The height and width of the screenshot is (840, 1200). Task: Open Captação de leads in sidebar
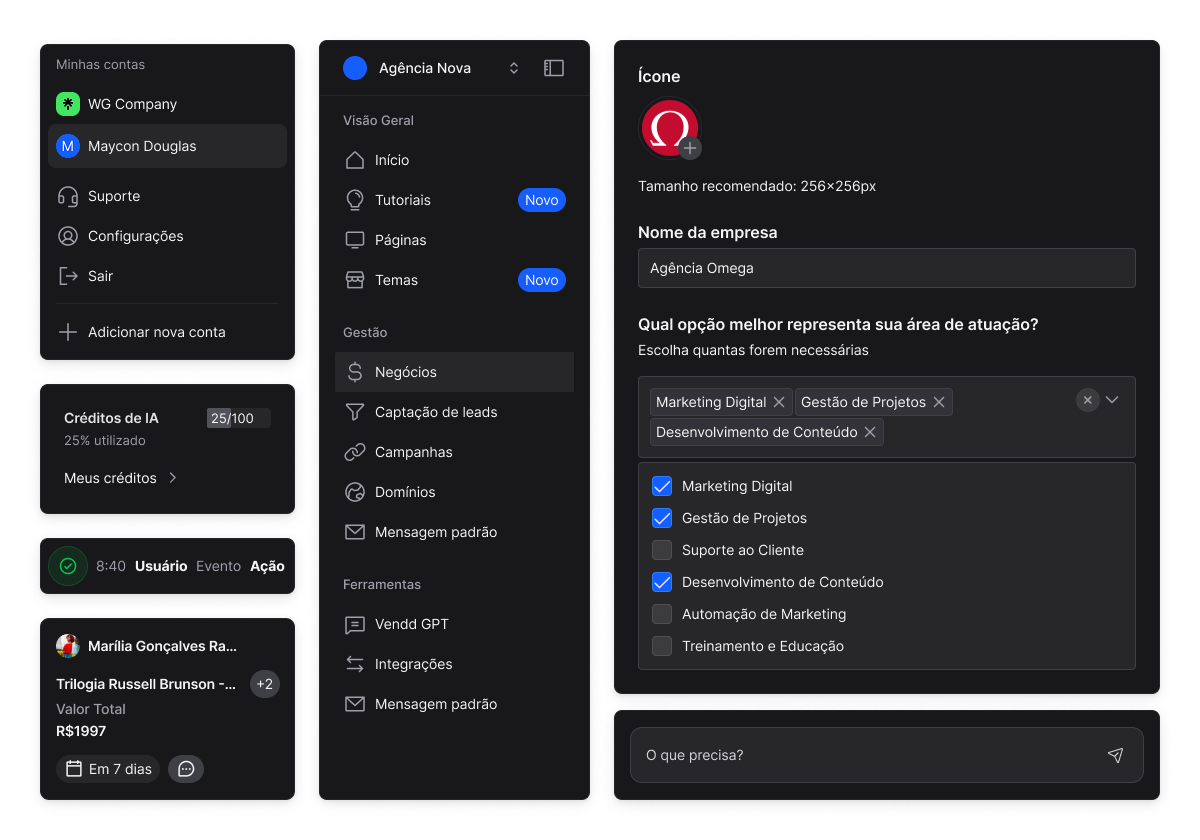click(436, 412)
